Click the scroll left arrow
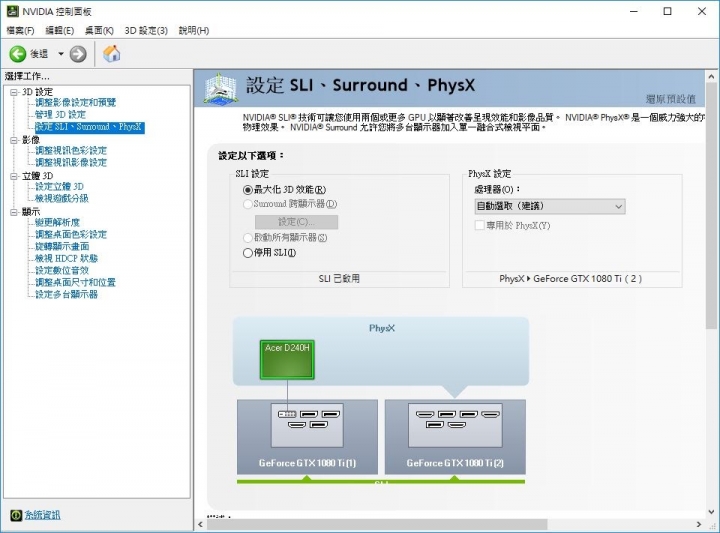This screenshot has height=533, width=720. coord(200,524)
